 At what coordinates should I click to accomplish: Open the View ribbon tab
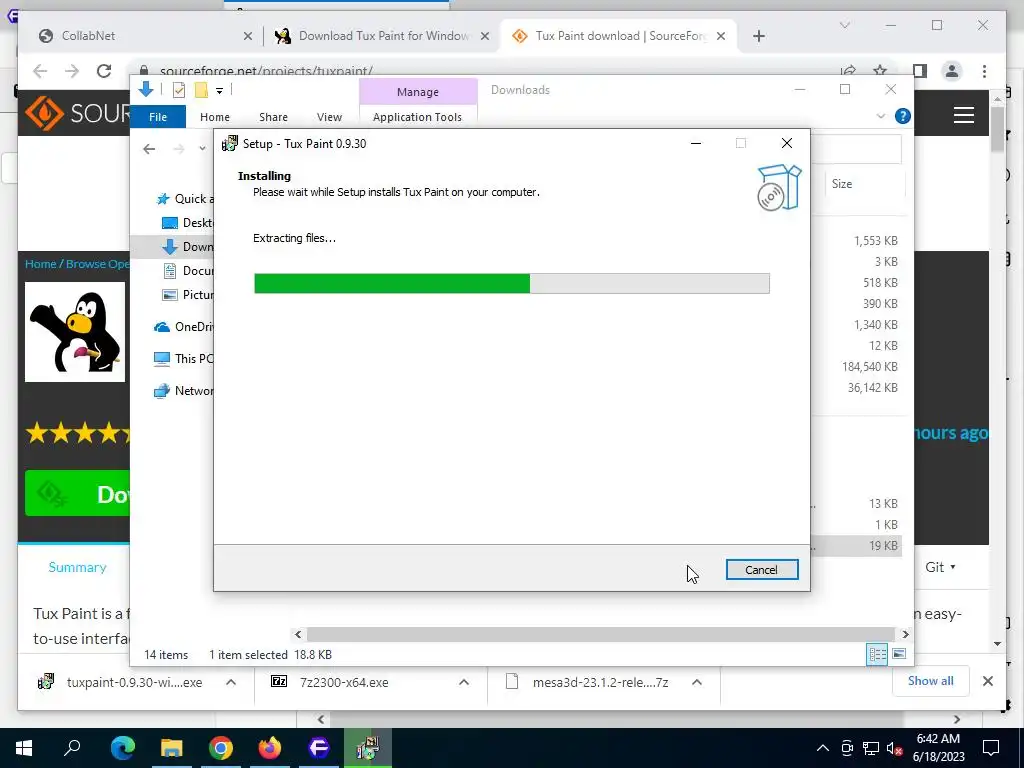point(329,117)
